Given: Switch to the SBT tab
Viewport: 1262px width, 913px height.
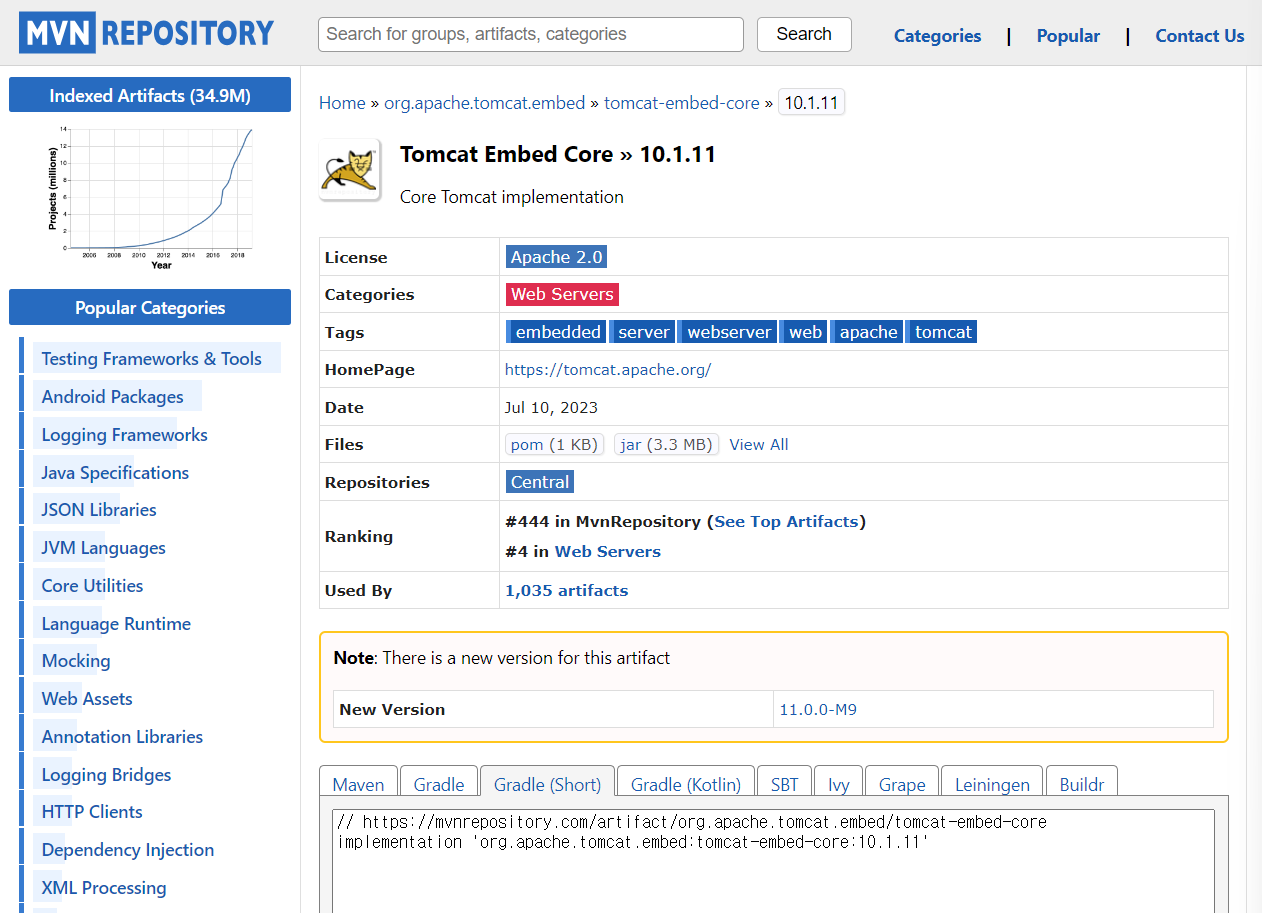Looking at the screenshot, I should pyautogui.click(x=785, y=784).
